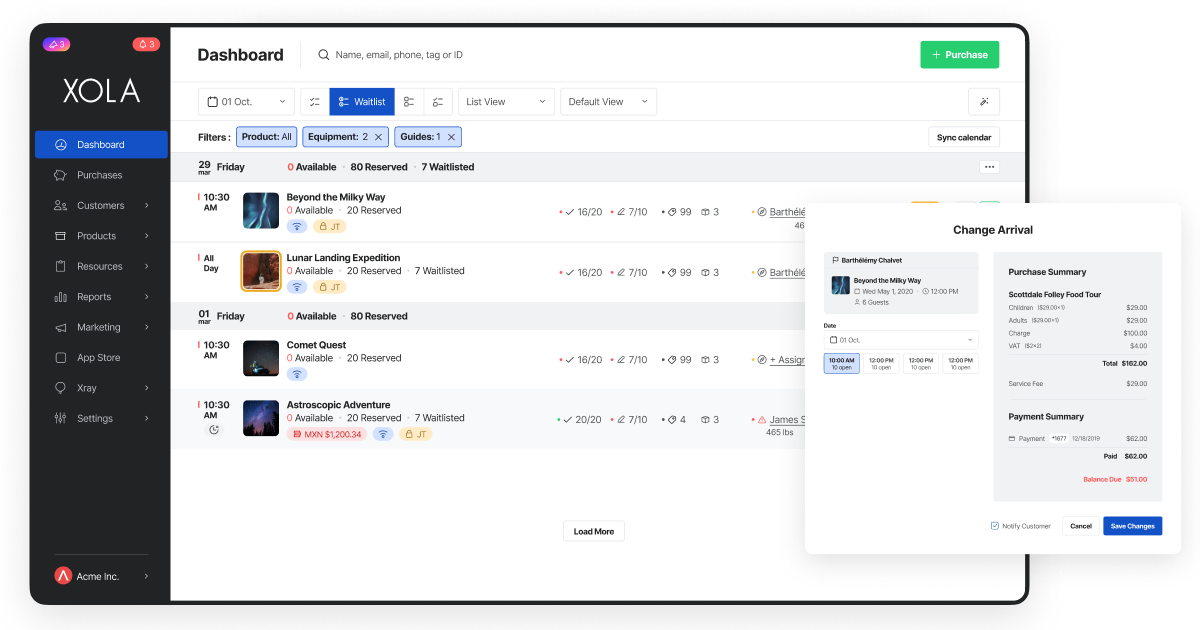Toggle the Waitlist view filter
Image resolution: width=1200 pixels, height=630 pixels.
tap(362, 102)
